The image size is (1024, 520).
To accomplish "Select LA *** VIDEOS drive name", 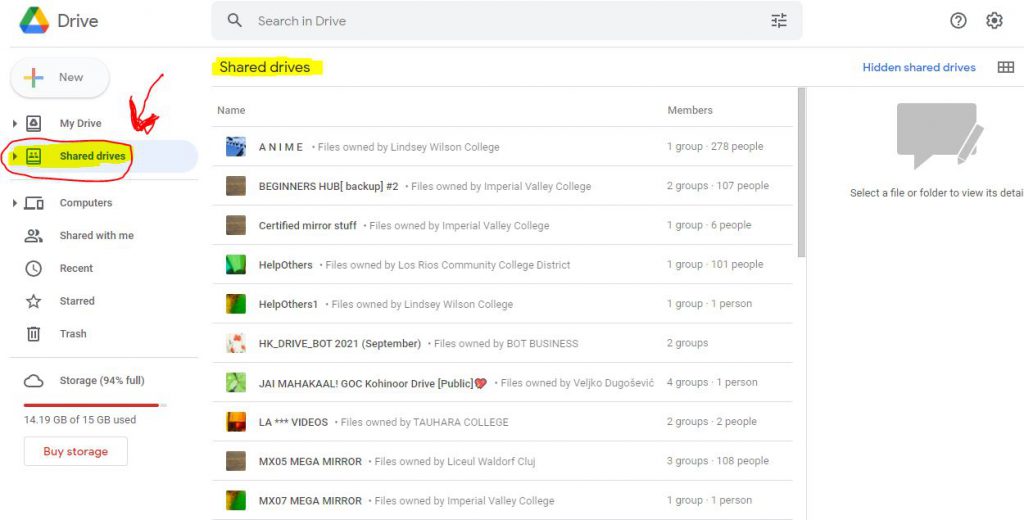I will (293, 422).
